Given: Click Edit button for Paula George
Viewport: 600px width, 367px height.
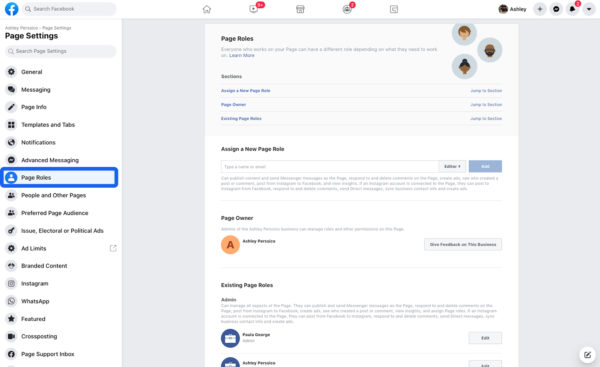Looking at the screenshot, I should pyautogui.click(x=485, y=338).
